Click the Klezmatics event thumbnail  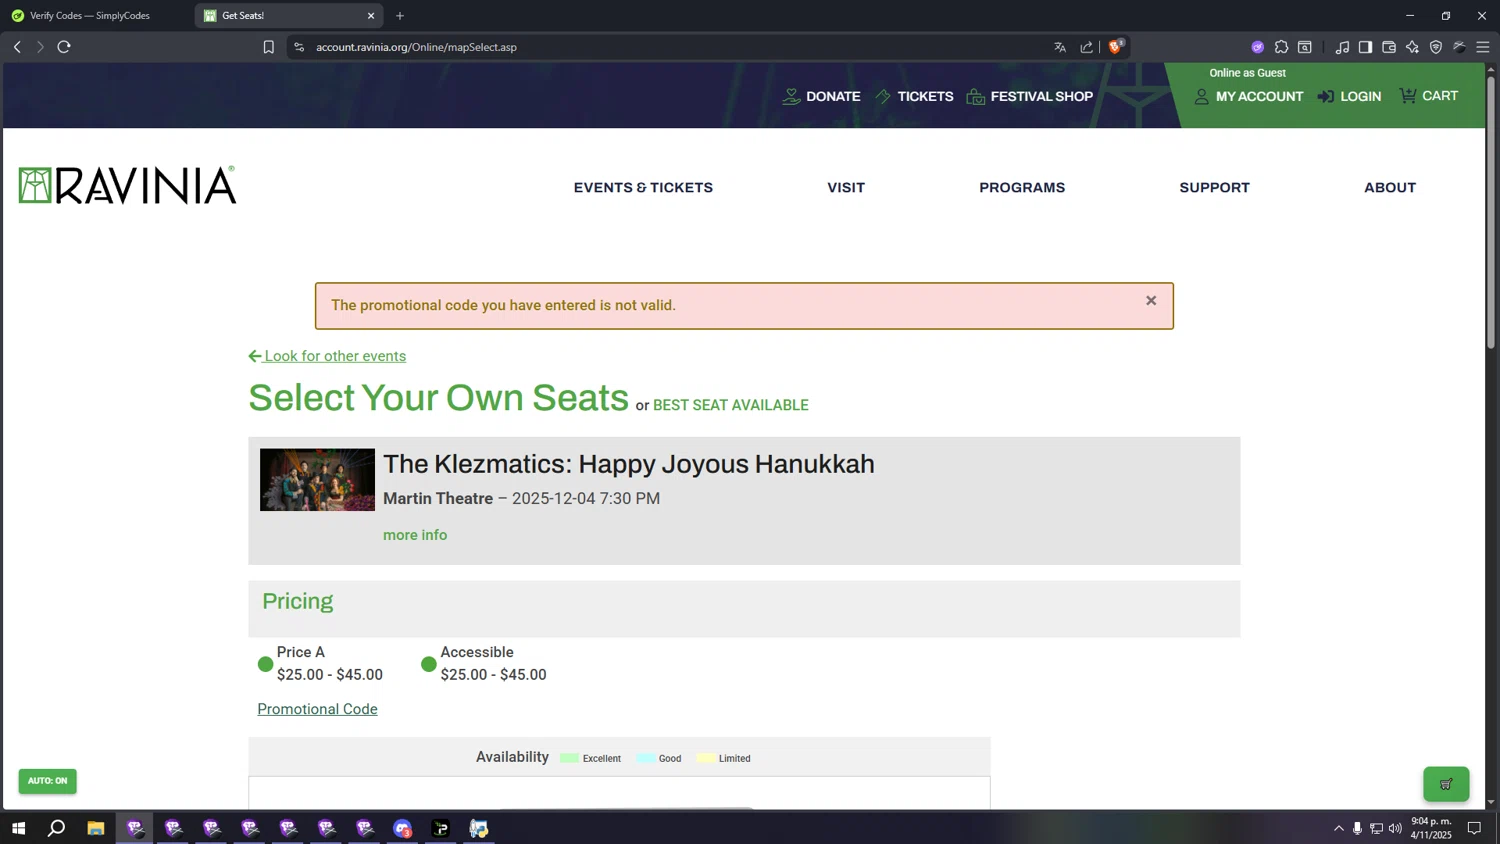tap(317, 480)
